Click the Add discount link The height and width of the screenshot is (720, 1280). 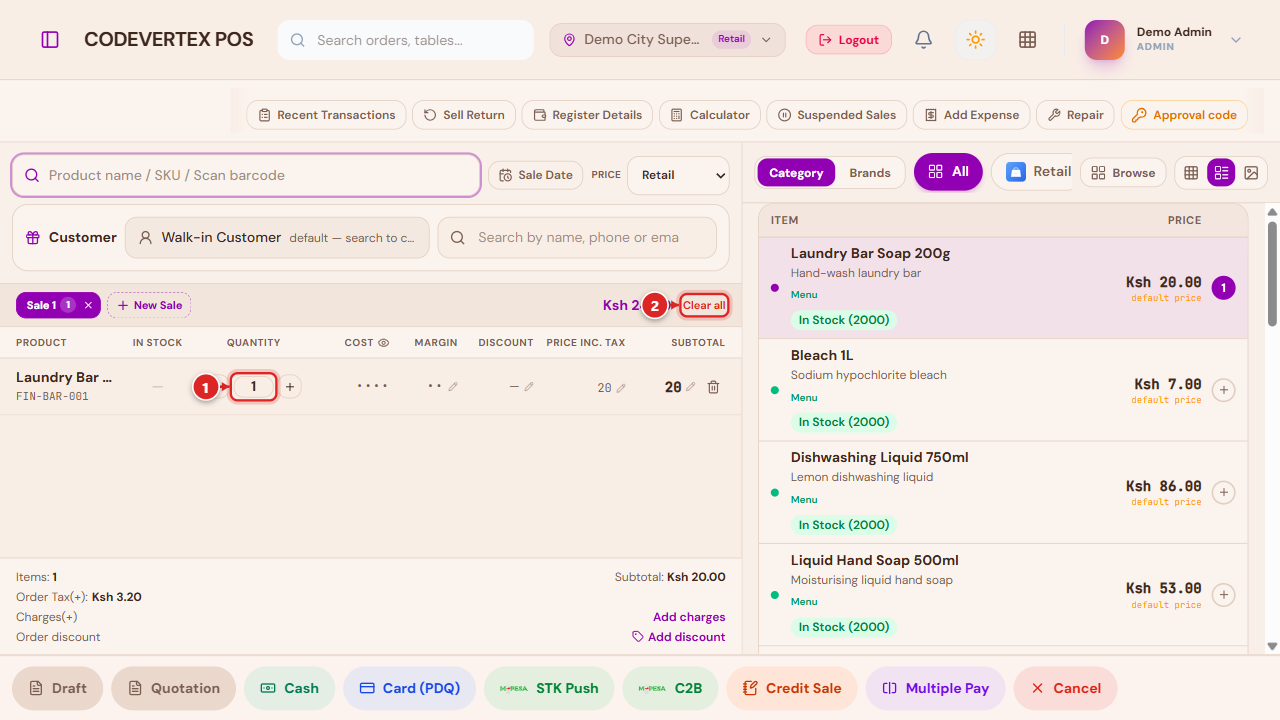(679, 637)
